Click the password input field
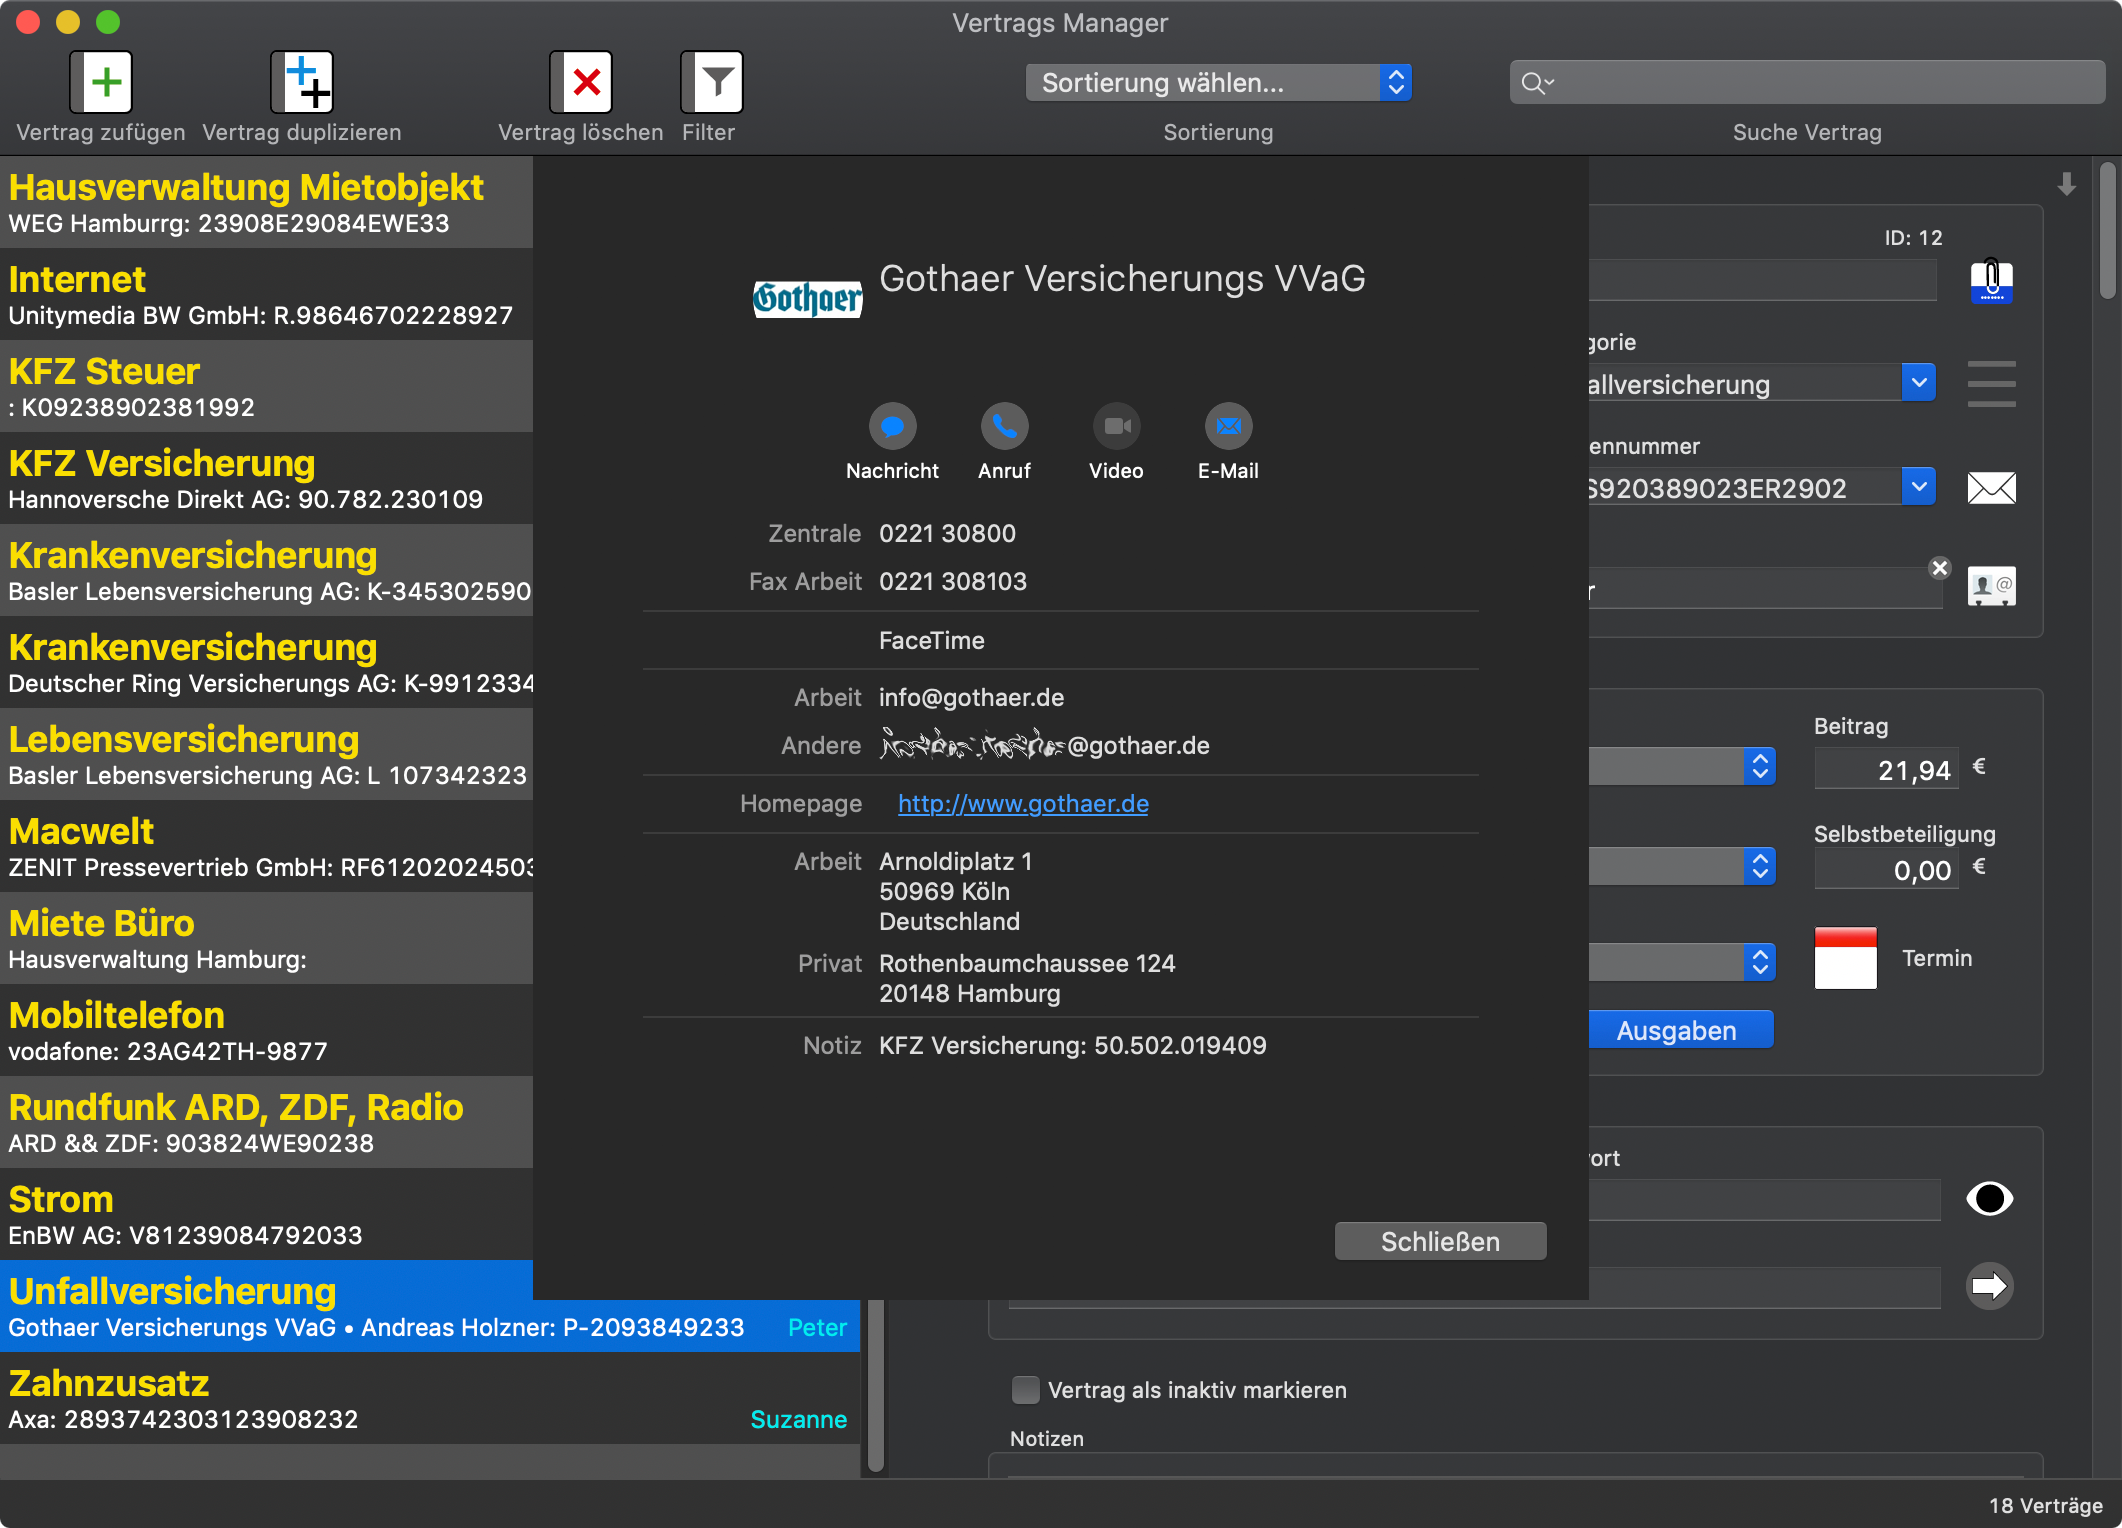This screenshot has height=1528, width=2122. [1765, 1199]
